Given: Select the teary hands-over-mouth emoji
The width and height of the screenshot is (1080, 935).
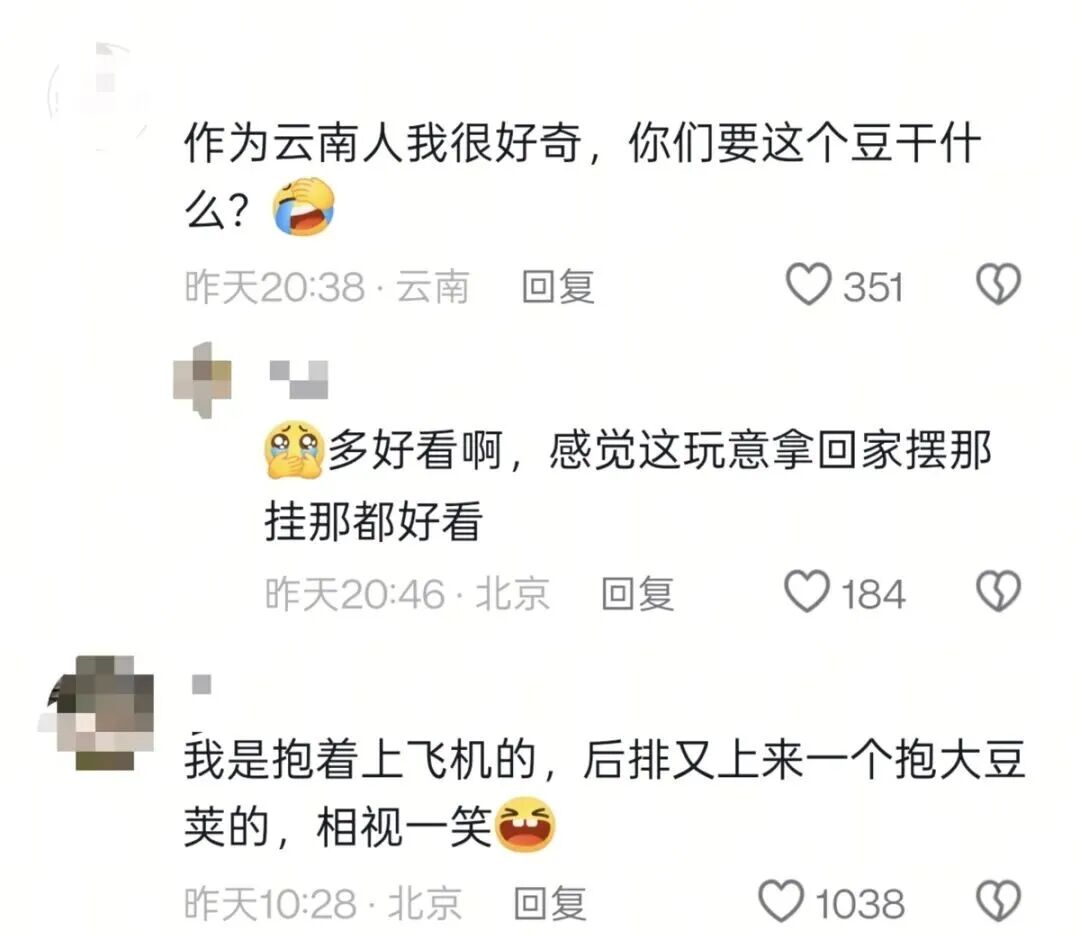Looking at the screenshot, I should point(294,451).
